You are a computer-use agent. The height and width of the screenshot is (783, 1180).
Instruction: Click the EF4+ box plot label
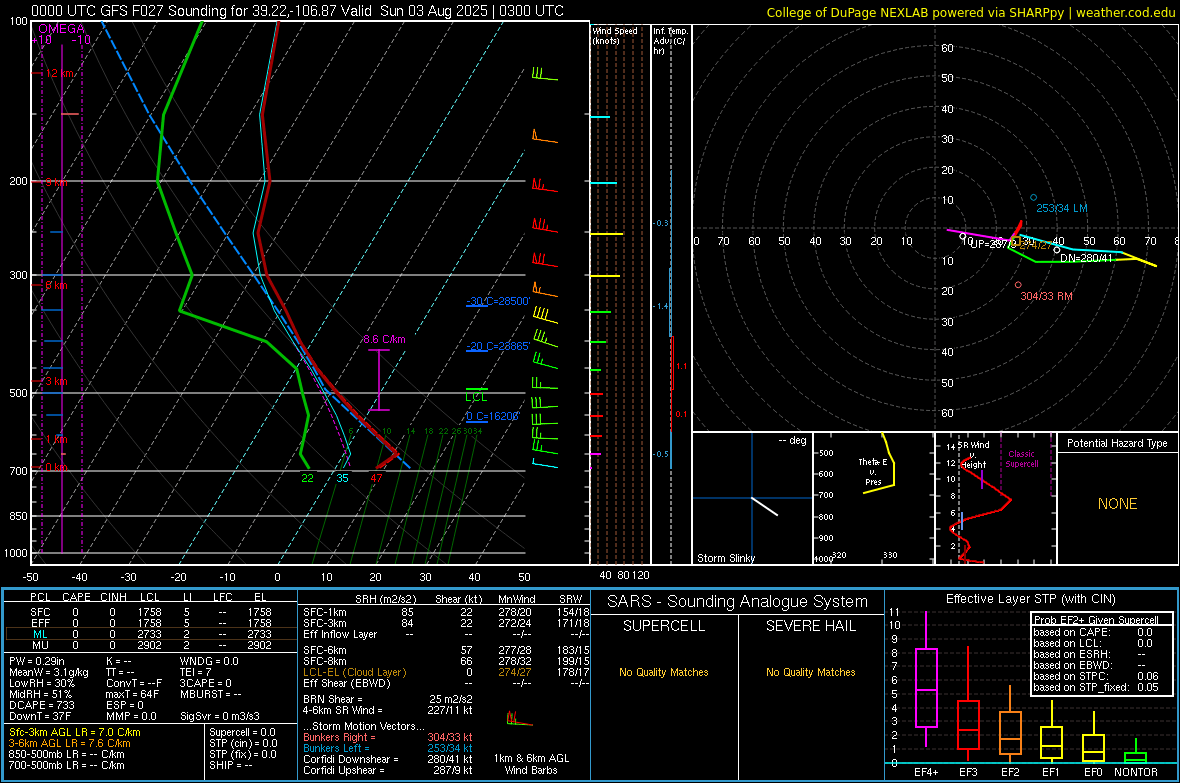tap(926, 772)
